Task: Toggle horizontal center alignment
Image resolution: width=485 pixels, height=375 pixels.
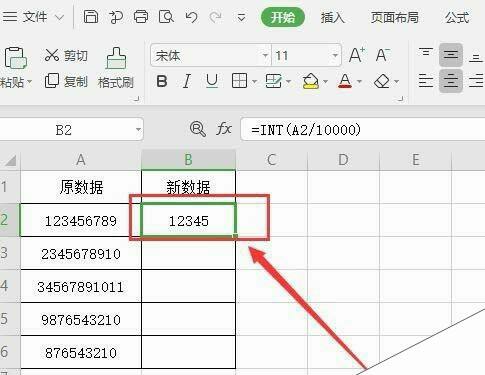Action: [451, 81]
